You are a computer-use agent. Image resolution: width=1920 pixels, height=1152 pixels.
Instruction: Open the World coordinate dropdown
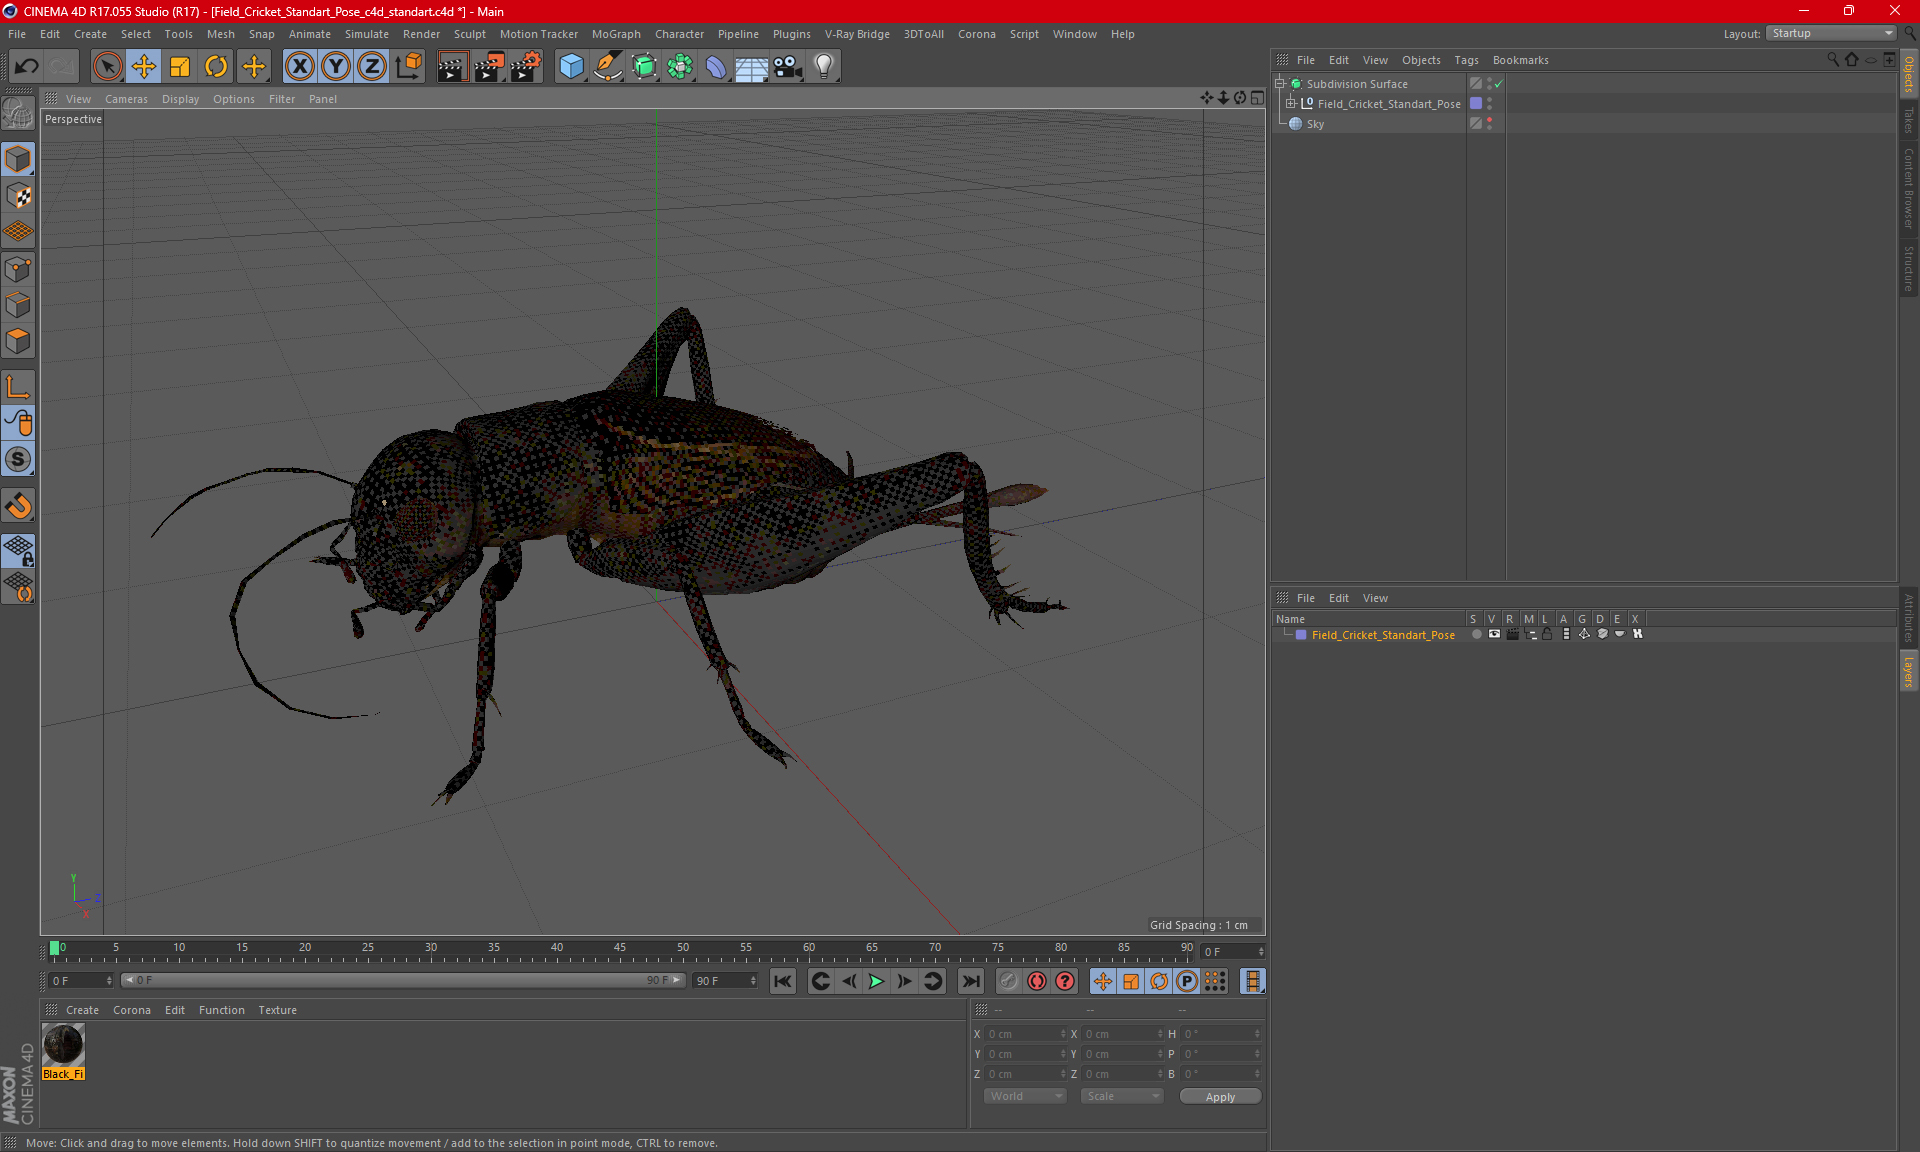(1025, 1096)
